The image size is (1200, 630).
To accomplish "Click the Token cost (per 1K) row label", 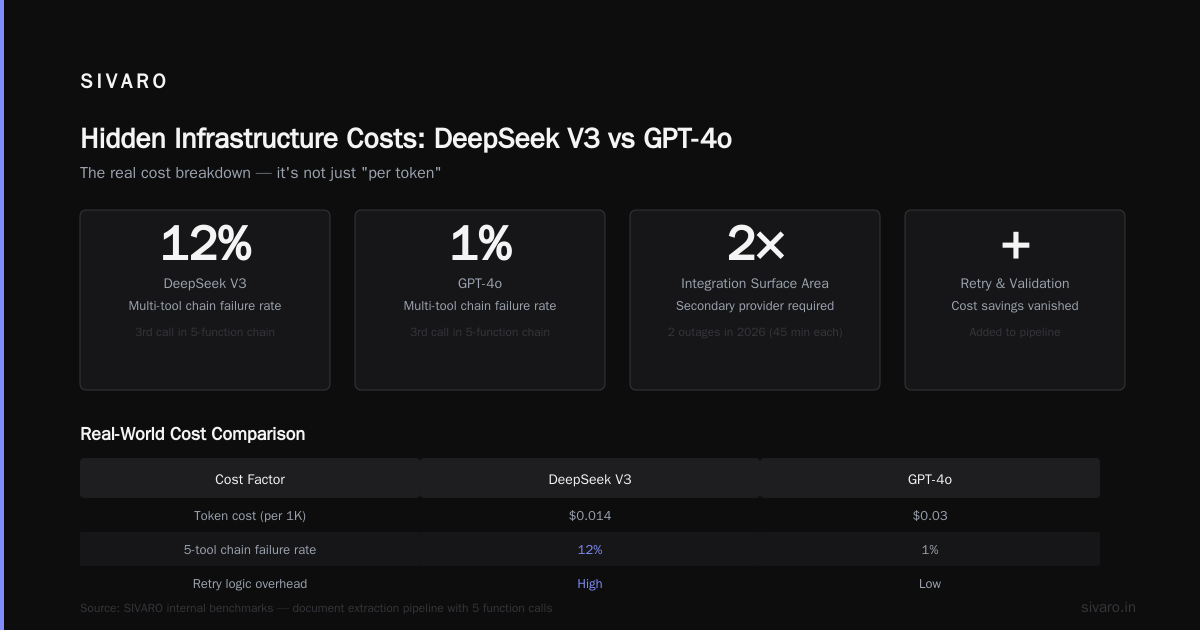I will [250, 516].
